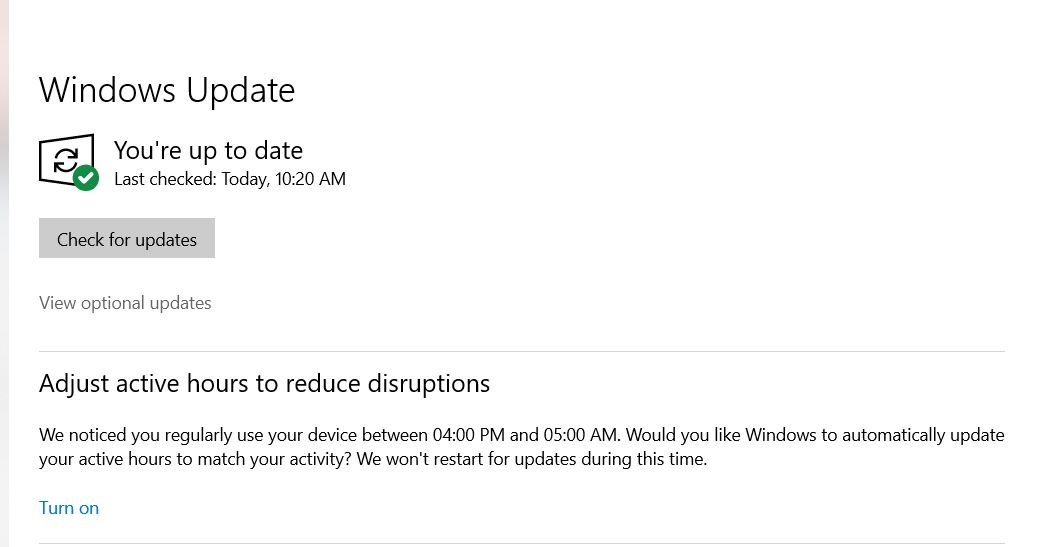Screen dimensions: 1050x547
Task: Turn on automatic active hours adjustment
Action: pyautogui.click(x=69, y=507)
